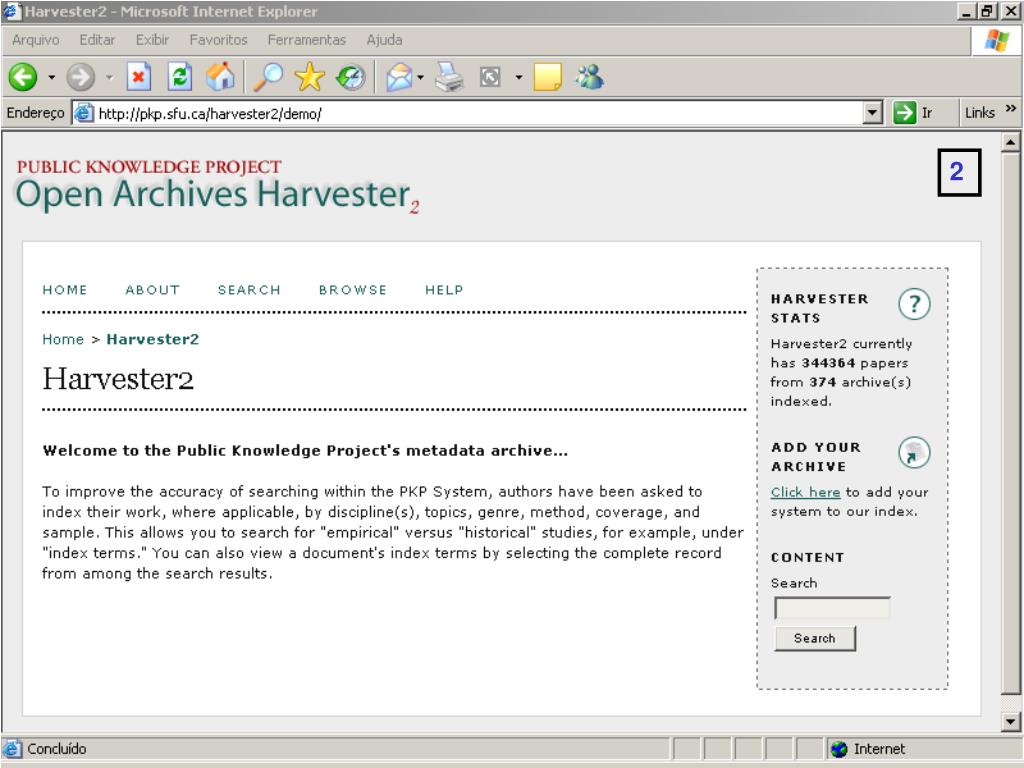Expand the Links toolbar chevron

[x=1011, y=108]
